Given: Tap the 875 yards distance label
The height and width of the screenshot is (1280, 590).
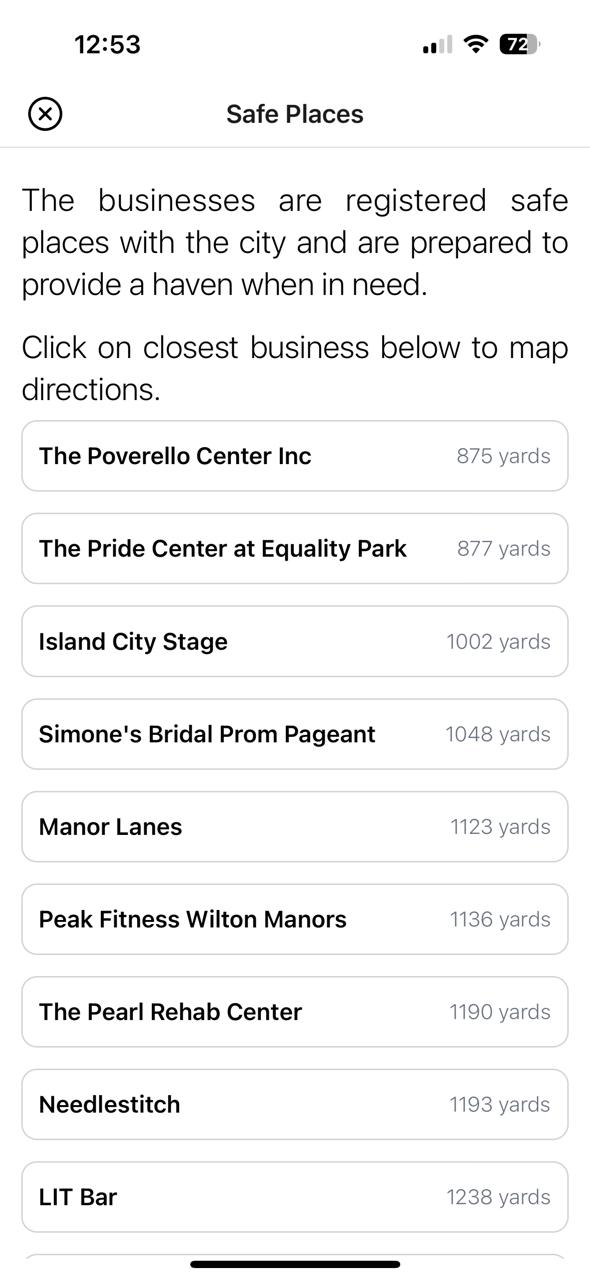Looking at the screenshot, I should pos(503,456).
